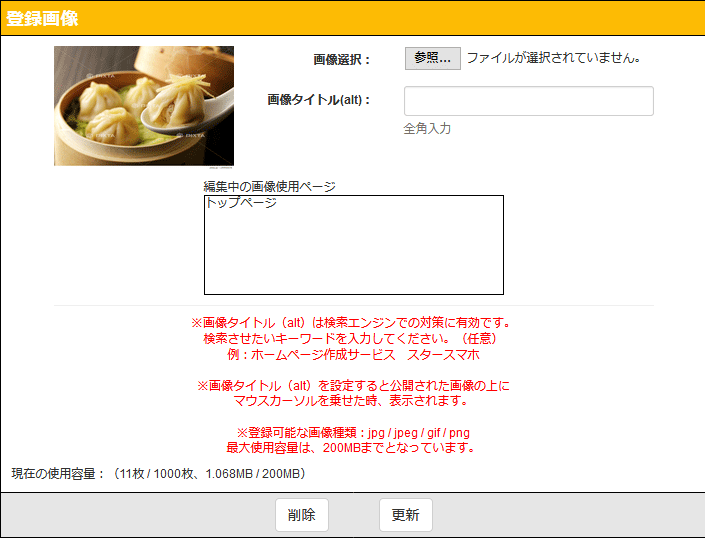Click the 最大使用容量 200MB notice line
Screen dimensions: 705x538
point(353,447)
